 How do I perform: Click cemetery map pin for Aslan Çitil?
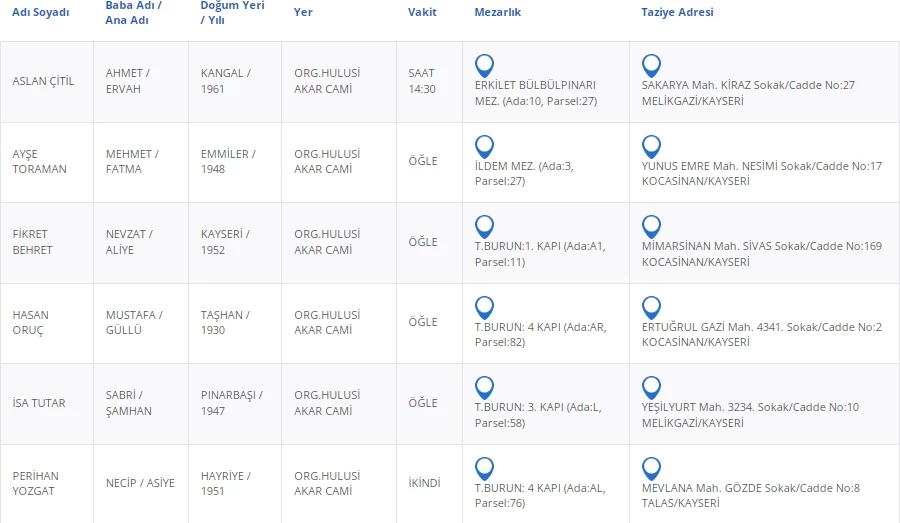point(484,65)
